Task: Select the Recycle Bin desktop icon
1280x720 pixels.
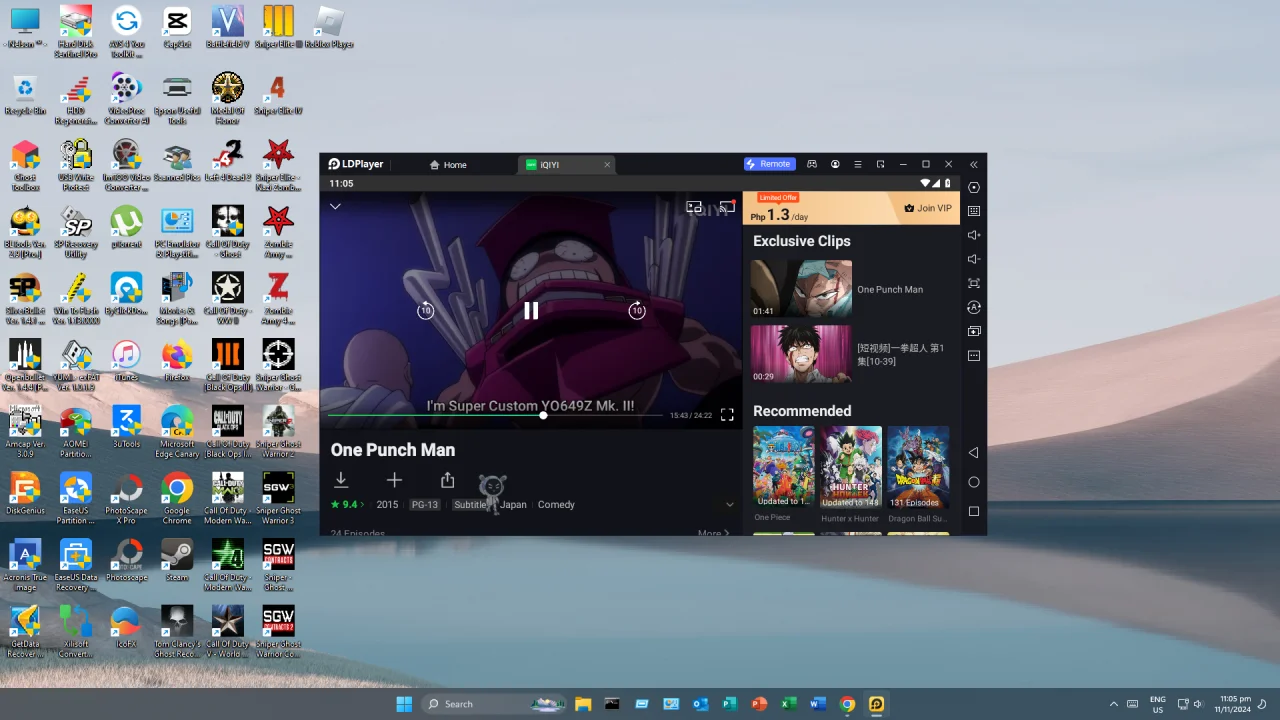Action: [x=25, y=94]
